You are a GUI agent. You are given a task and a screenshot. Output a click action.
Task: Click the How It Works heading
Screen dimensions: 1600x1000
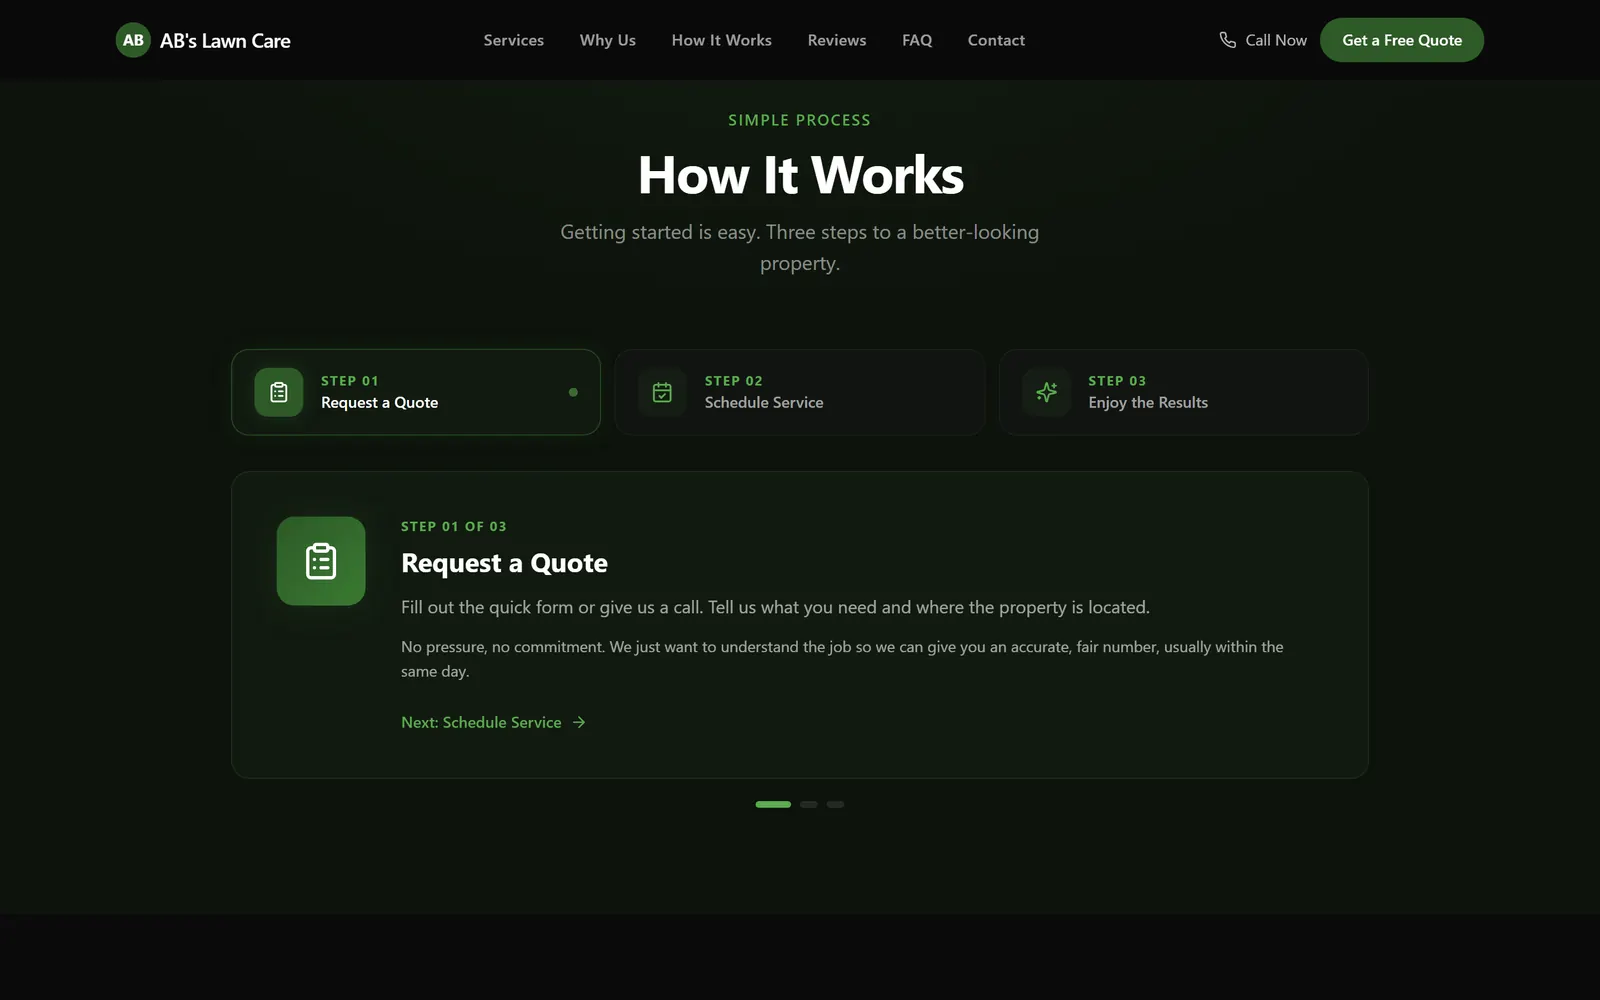coord(801,175)
